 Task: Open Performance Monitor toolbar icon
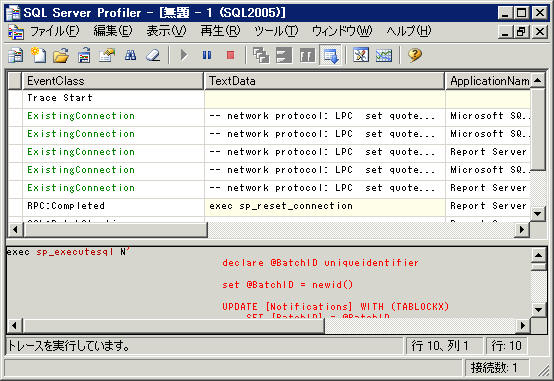[384, 55]
